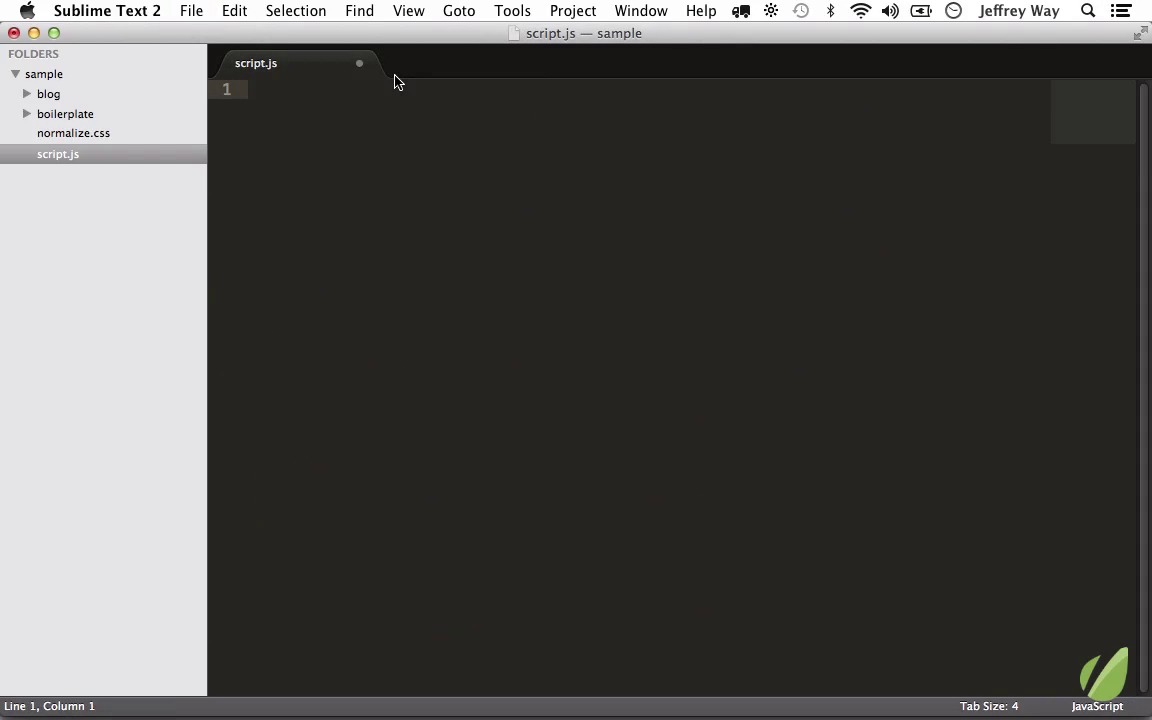Click the minimap viewport region
The image size is (1152, 720).
pos(1092,112)
